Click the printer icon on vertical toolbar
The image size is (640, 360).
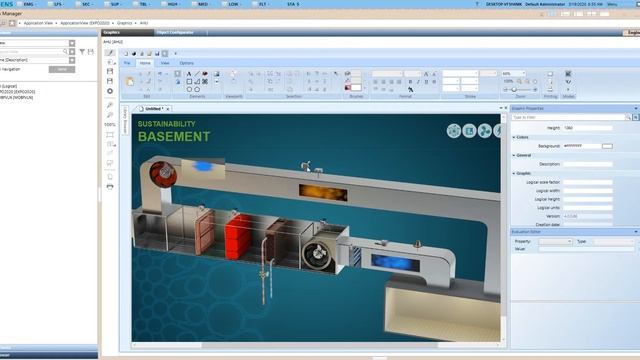tap(110, 187)
